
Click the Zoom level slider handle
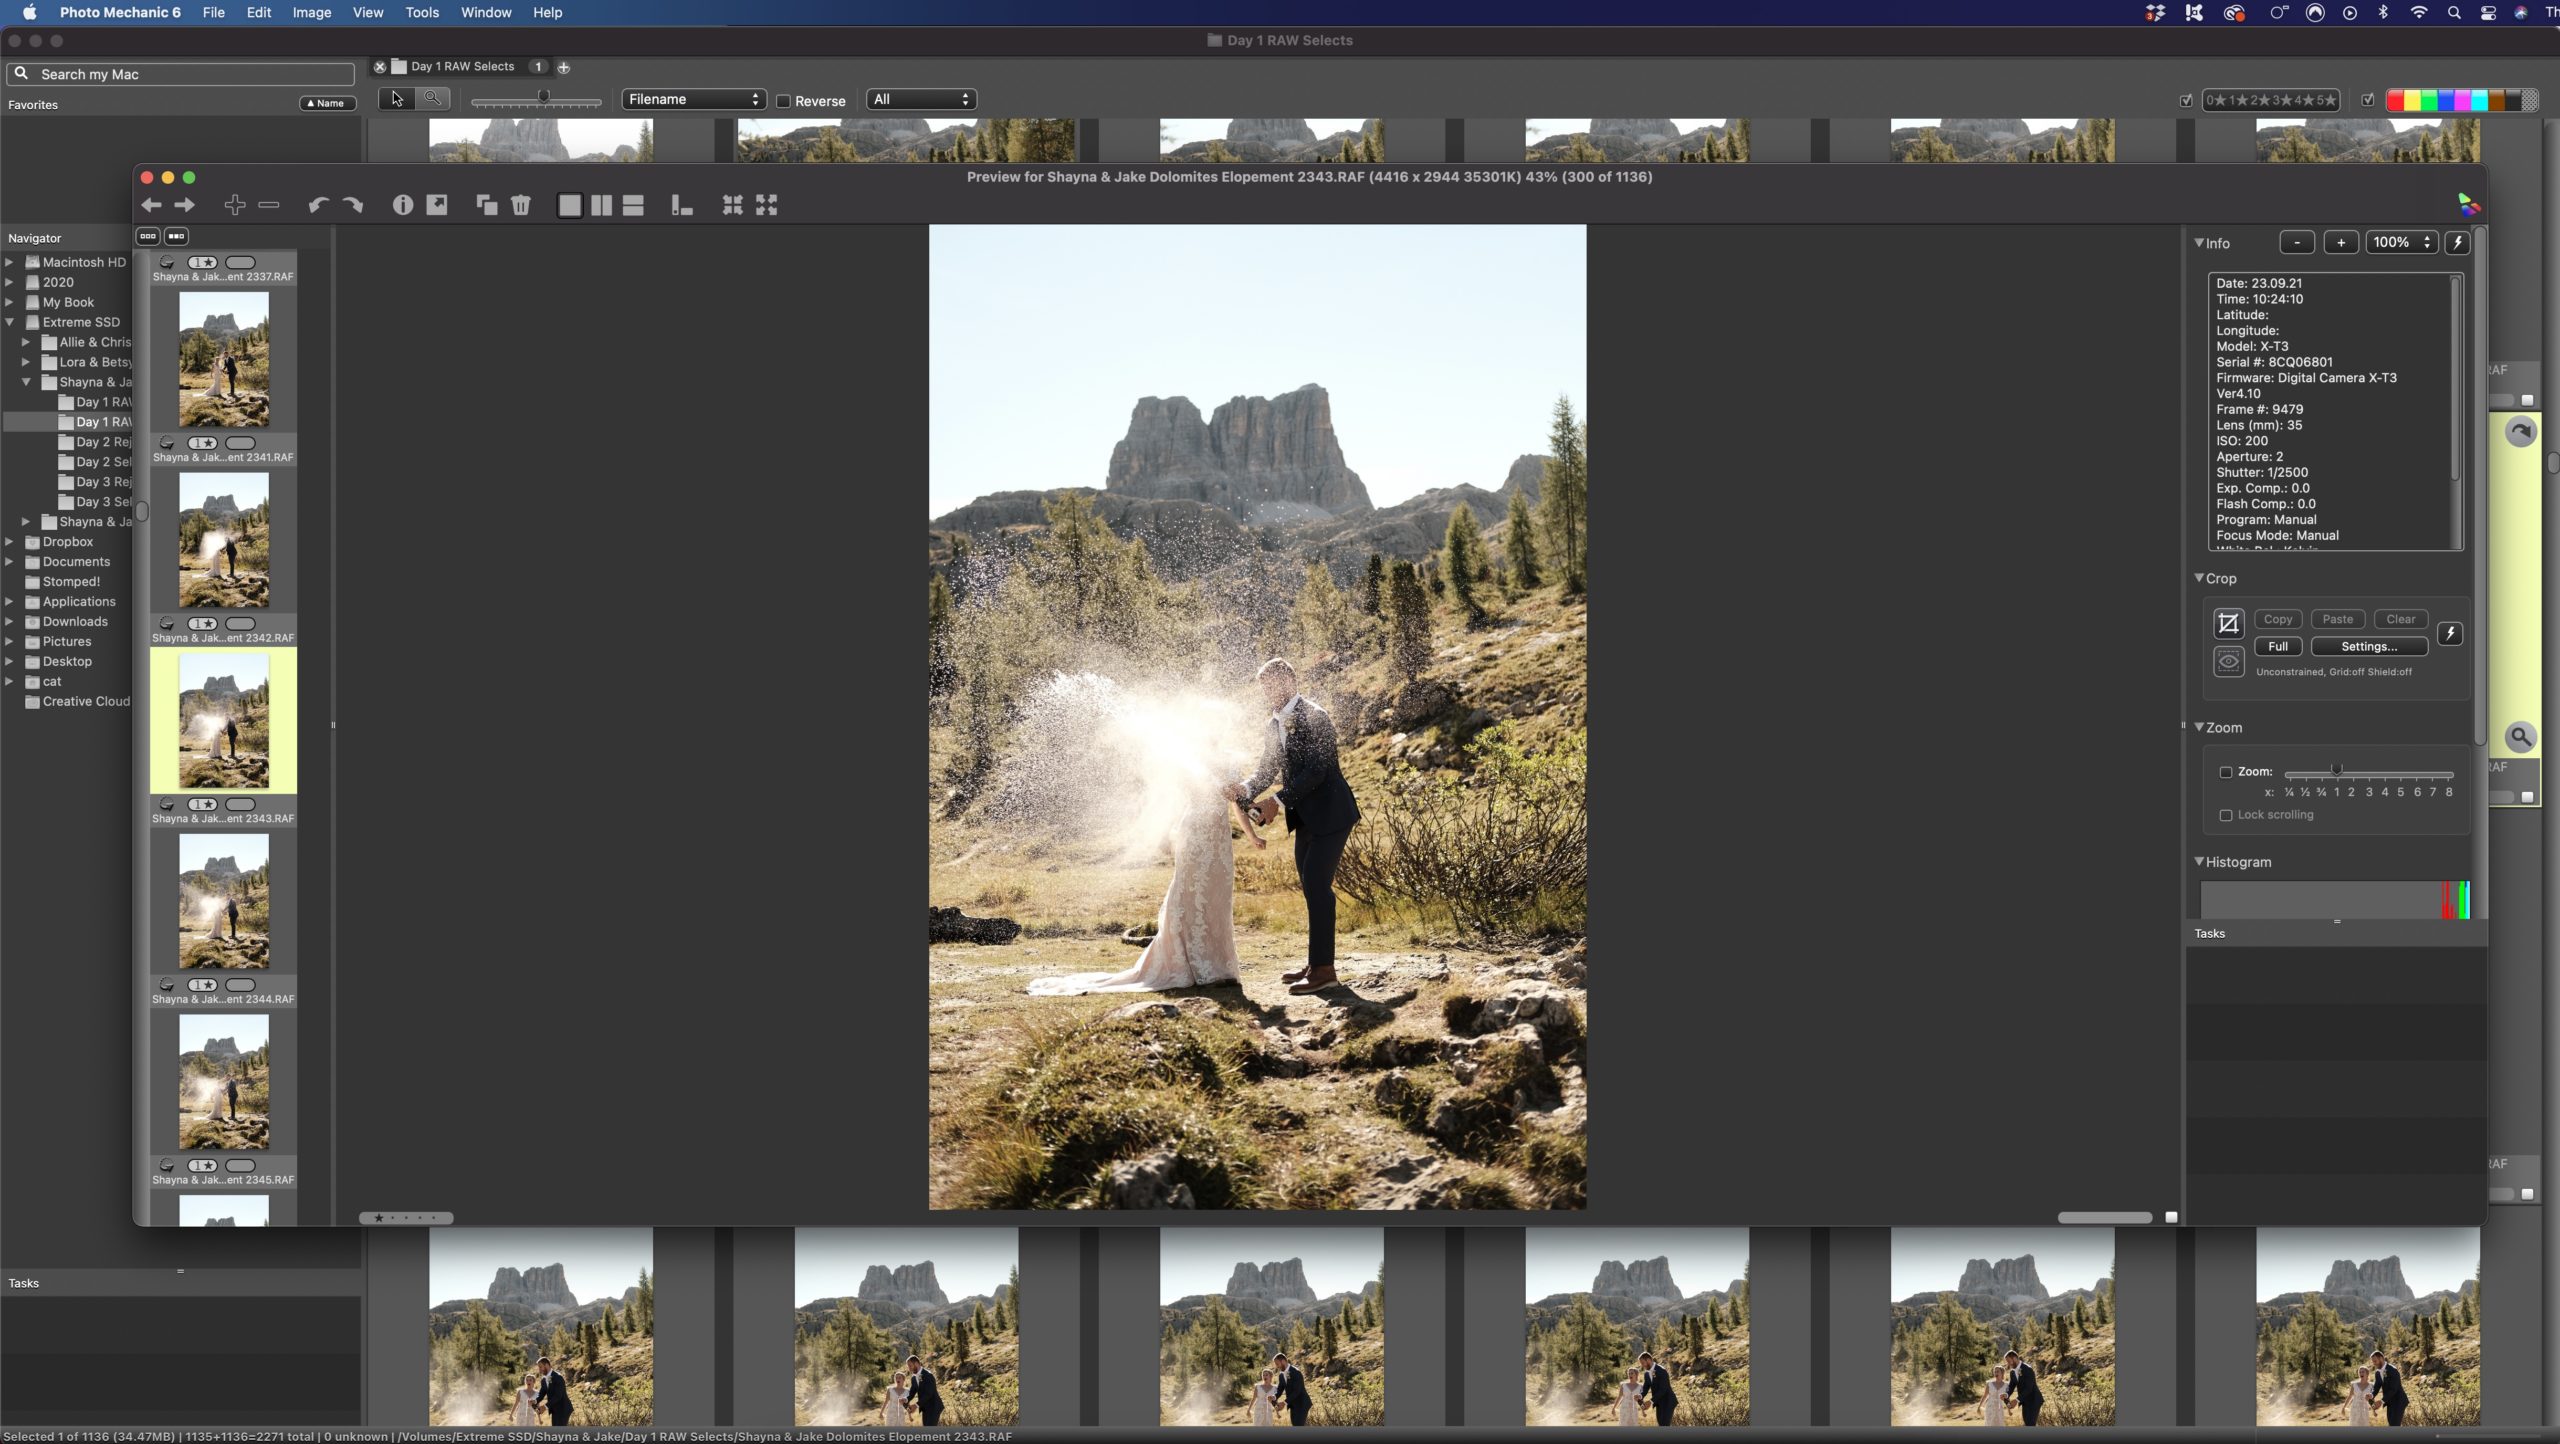click(2336, 771)
